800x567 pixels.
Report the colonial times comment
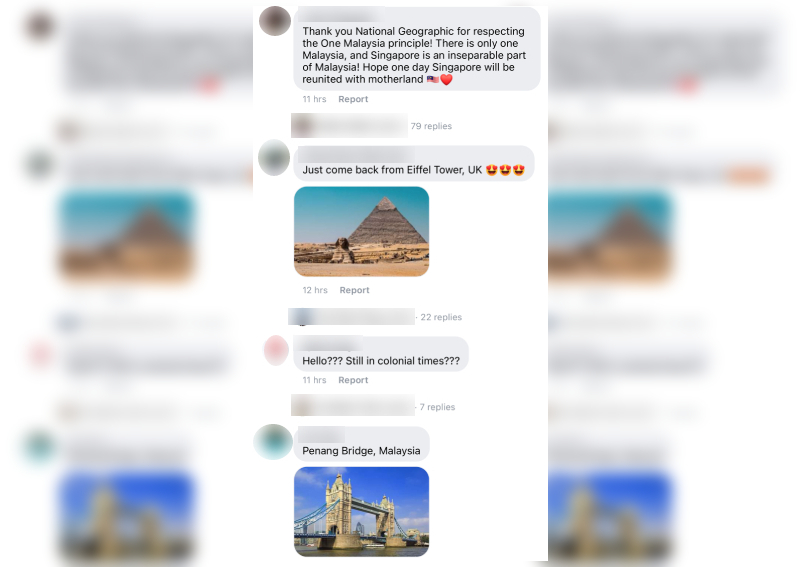(x=353, y=380)
